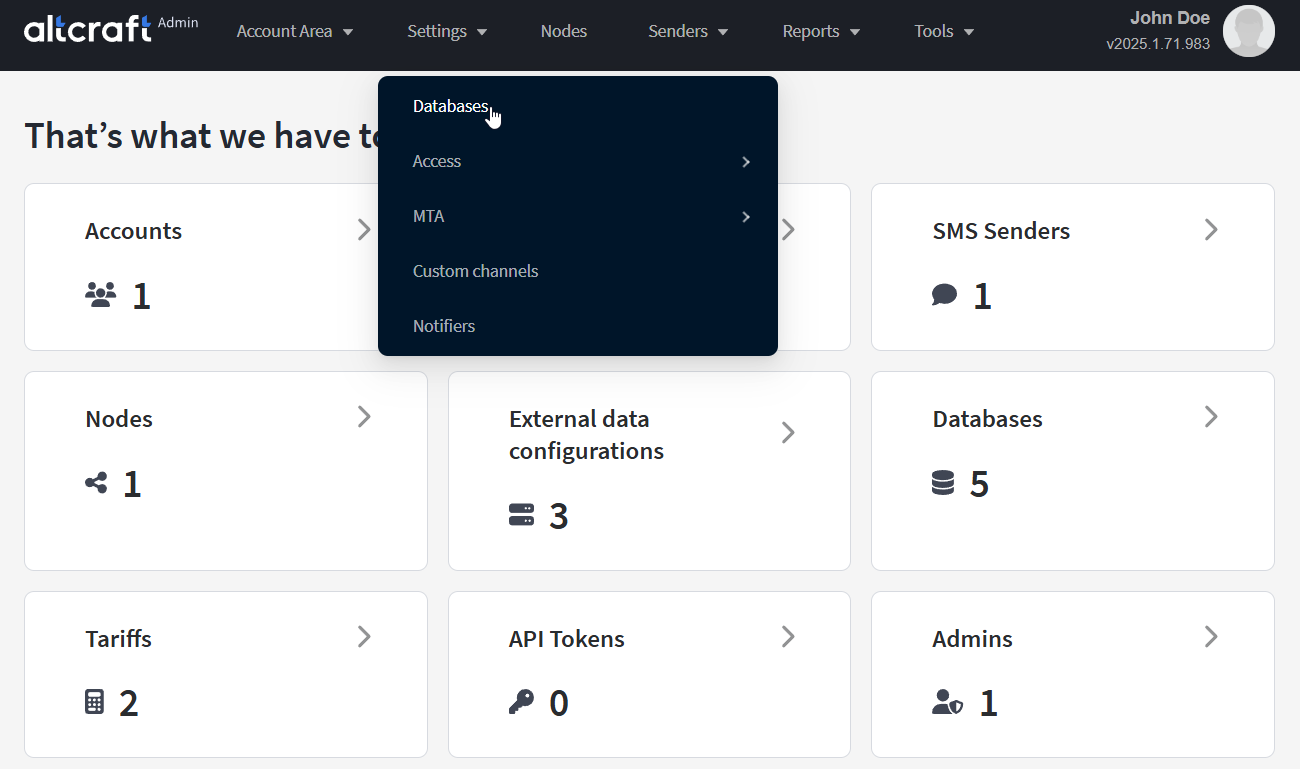Click the Altcraft logo

tap(88, 29)
